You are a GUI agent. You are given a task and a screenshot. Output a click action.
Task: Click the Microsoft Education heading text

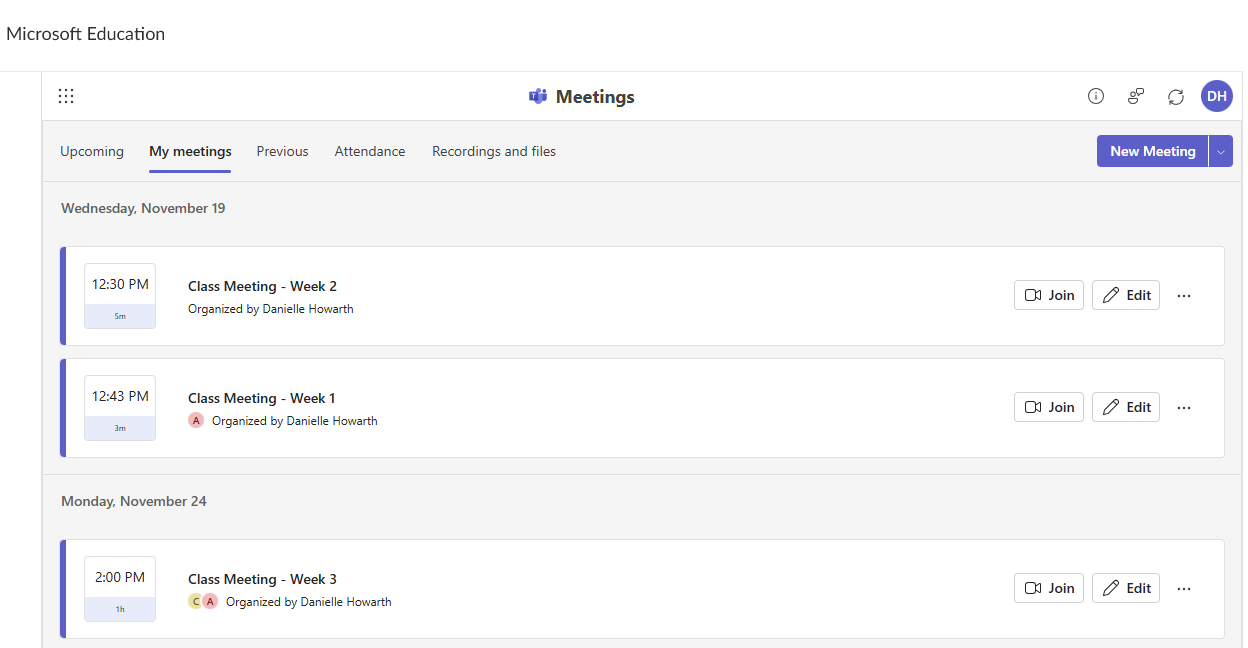86,34
